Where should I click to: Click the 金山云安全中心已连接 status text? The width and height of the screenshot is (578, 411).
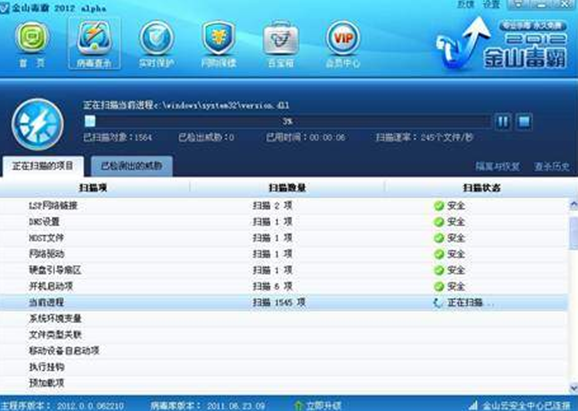coord(526,406)
